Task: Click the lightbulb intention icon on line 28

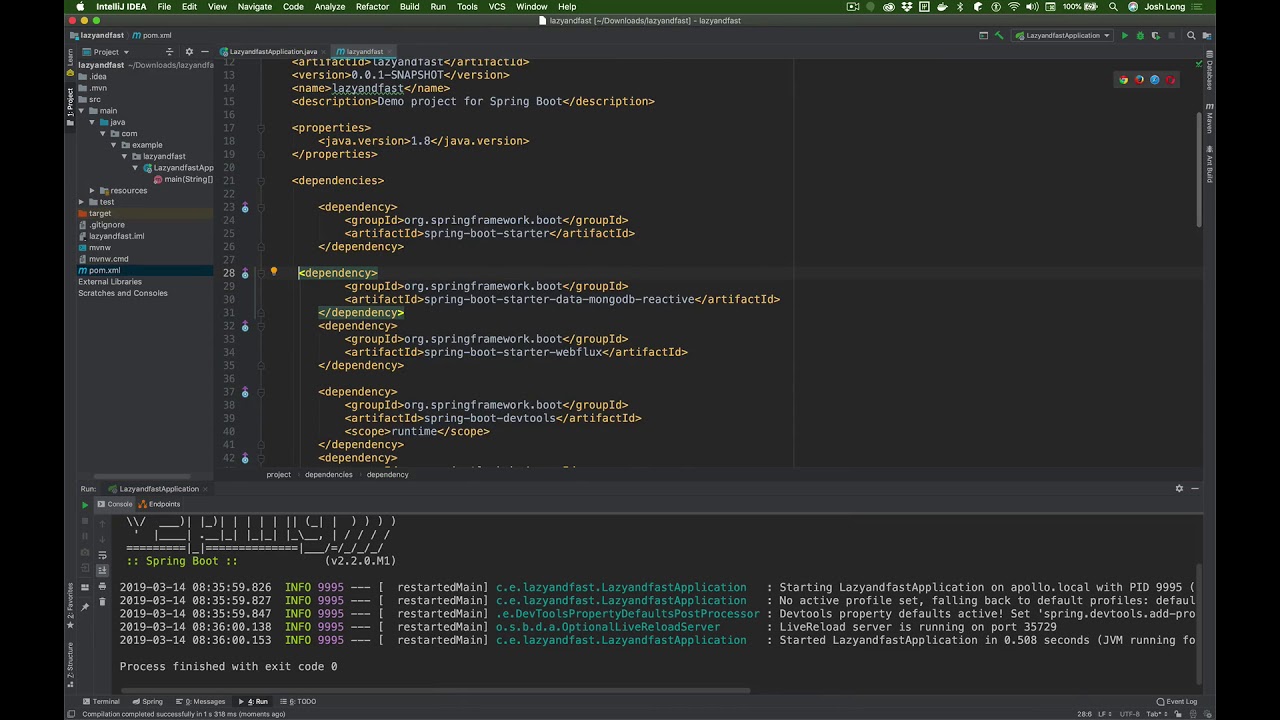Action: click(x=273, y=272)
